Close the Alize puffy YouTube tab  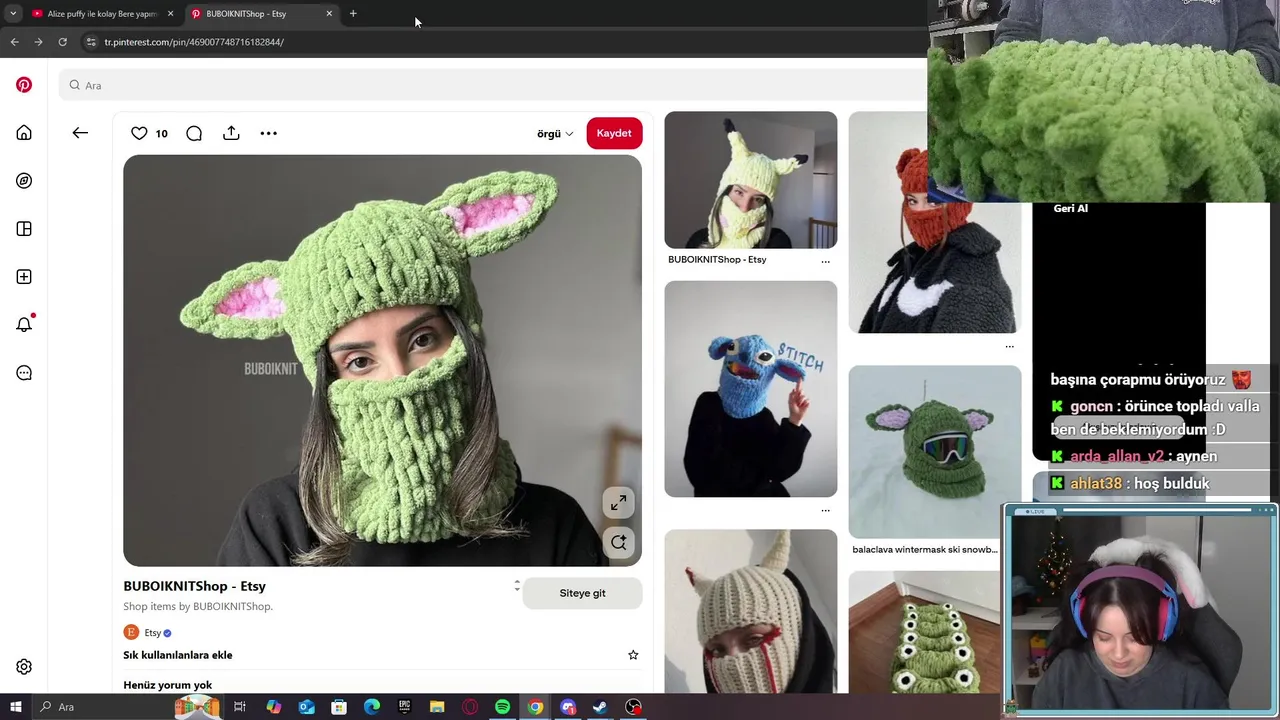[x=170, y=14]
